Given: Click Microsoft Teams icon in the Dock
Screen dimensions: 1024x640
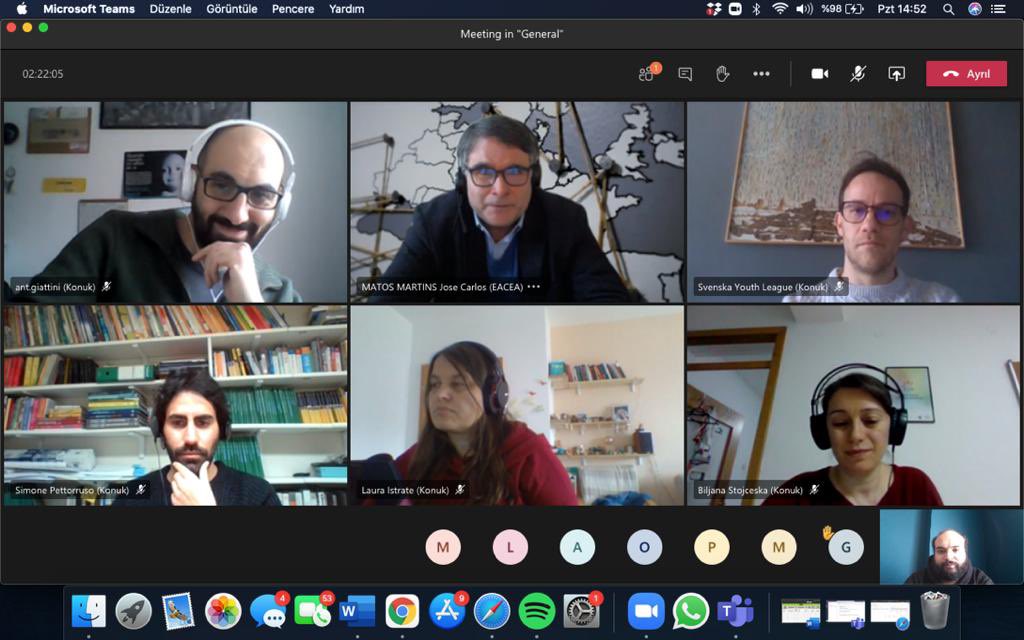Looking at the screenshot, I should point(735,611).
